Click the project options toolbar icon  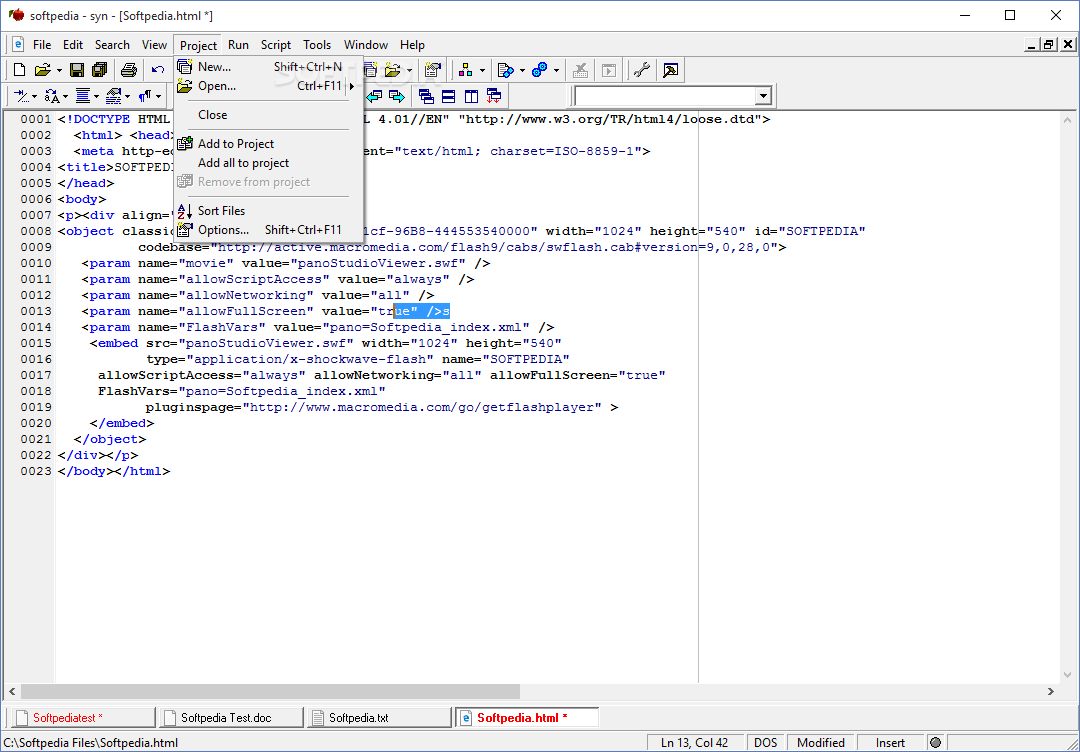point(433,70)
